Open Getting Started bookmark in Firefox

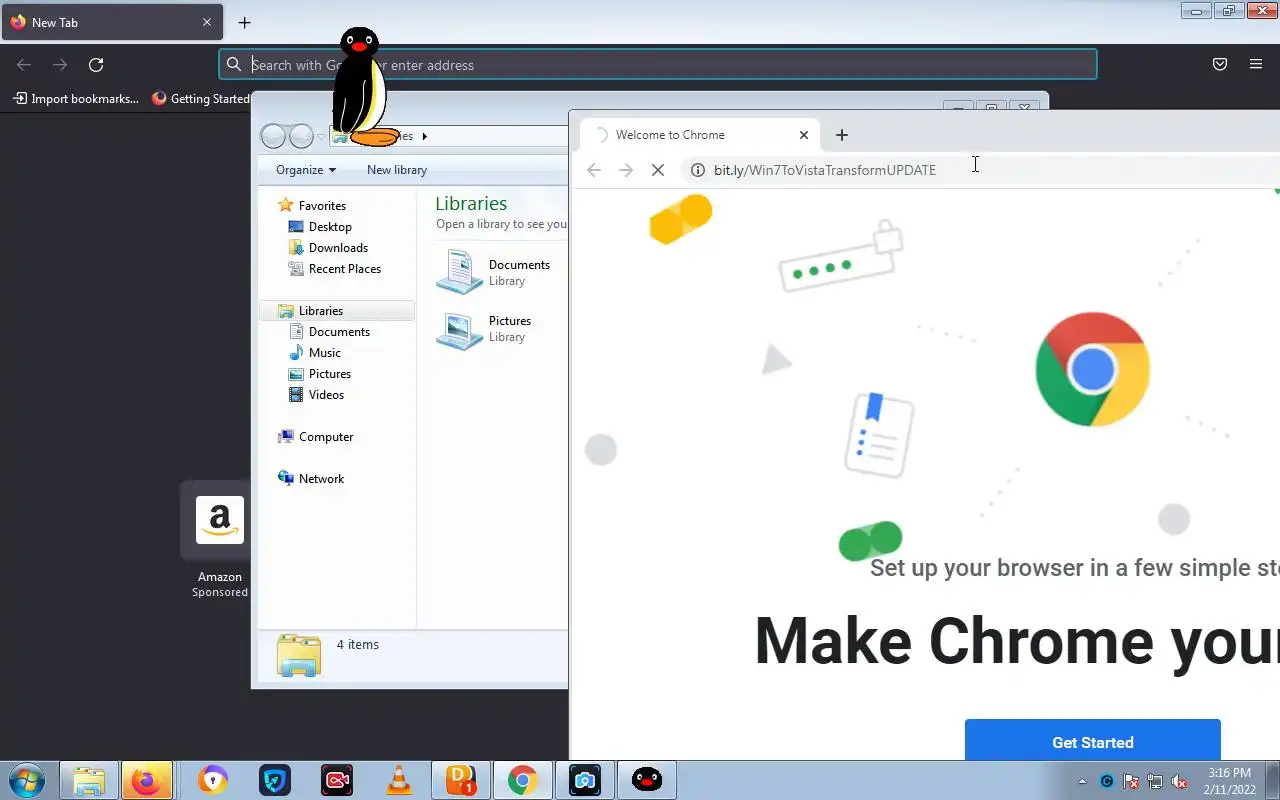200,98
